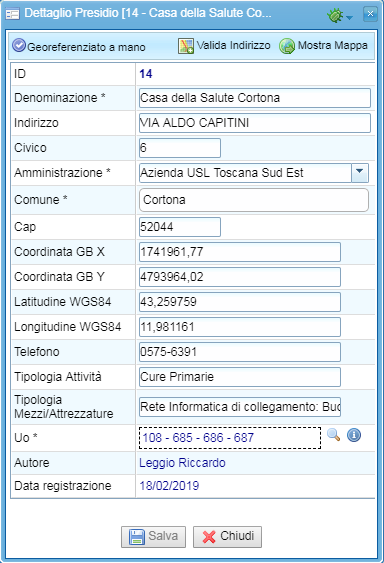384x563 pixels.
Task: Click the Uo info icon
Action: [354, 435]
